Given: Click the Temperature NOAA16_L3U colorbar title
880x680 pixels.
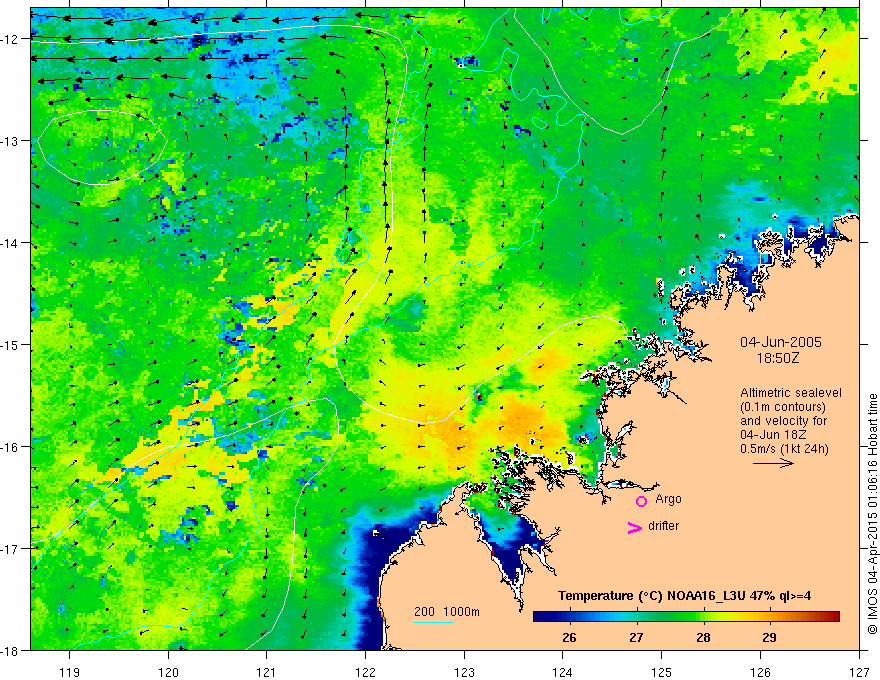Looking at the screenshot, I should (x=684, y=595).
